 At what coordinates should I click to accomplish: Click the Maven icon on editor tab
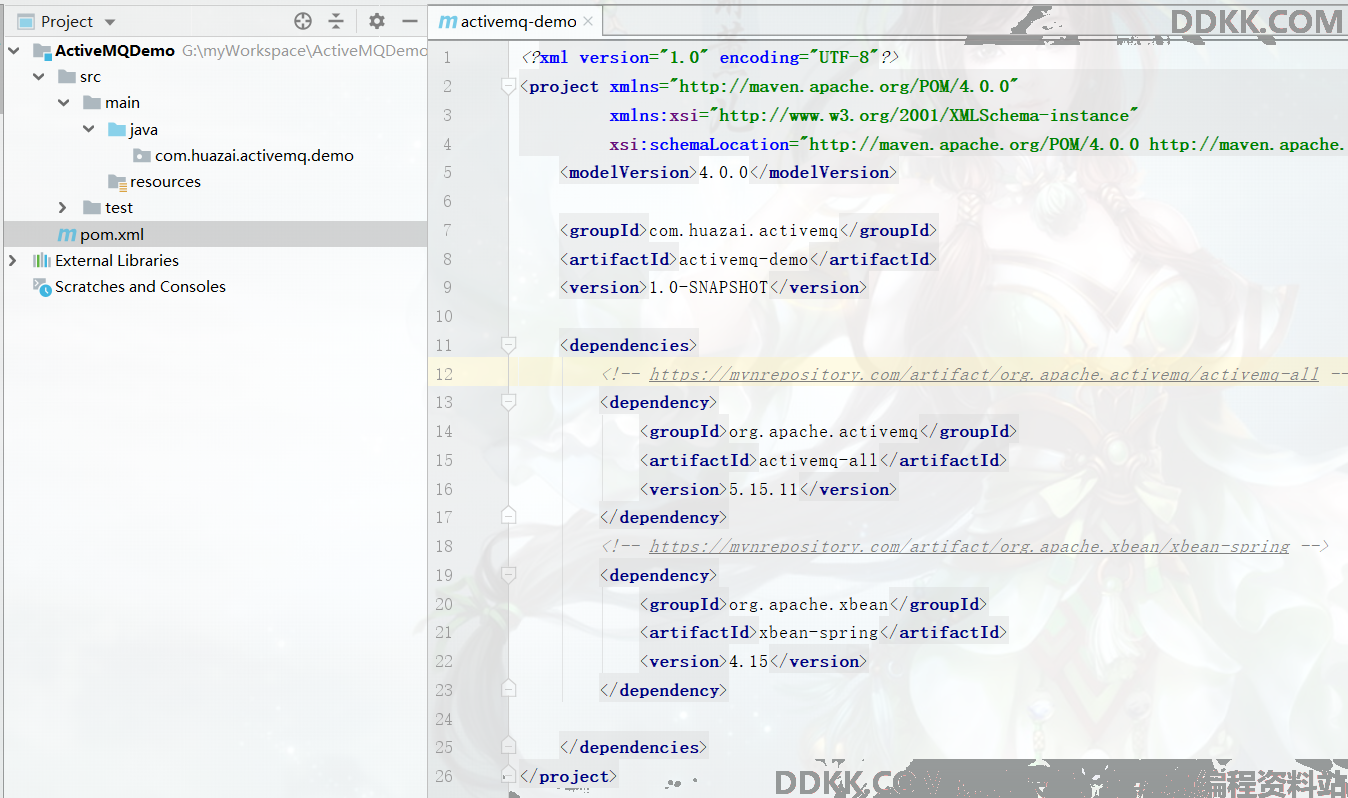click(x=448, y=21)
